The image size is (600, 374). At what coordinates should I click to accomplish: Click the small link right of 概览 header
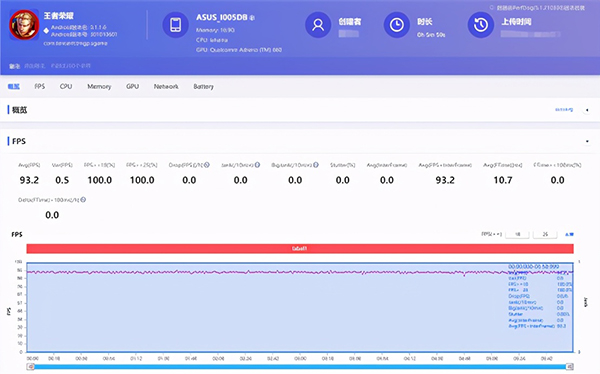click(x=564, y=110)
